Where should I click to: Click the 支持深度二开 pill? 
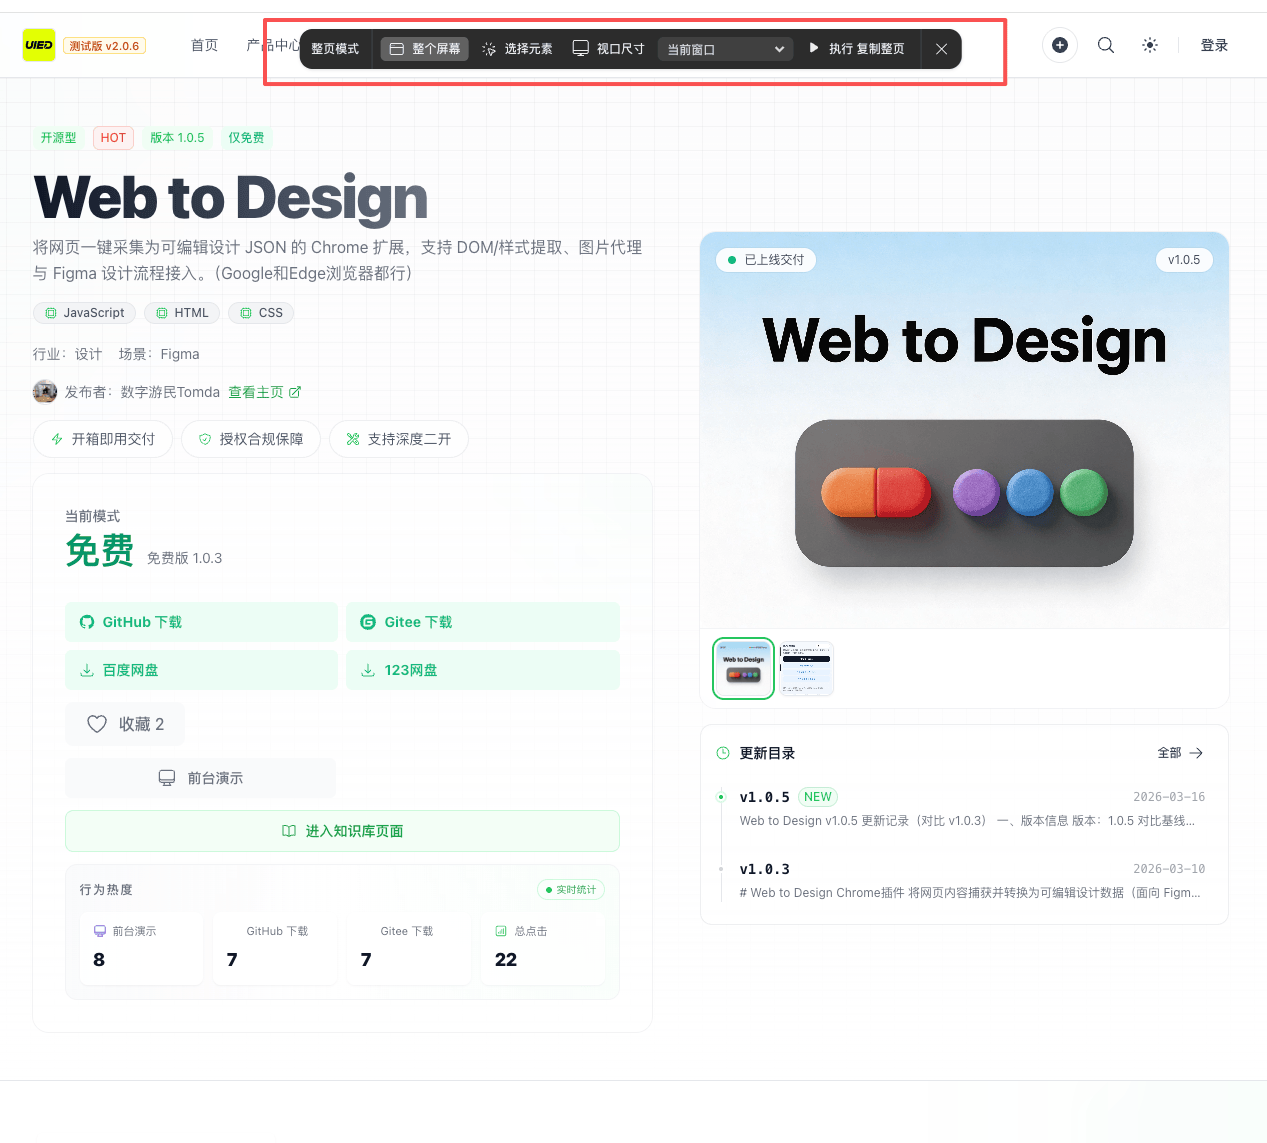399,439
